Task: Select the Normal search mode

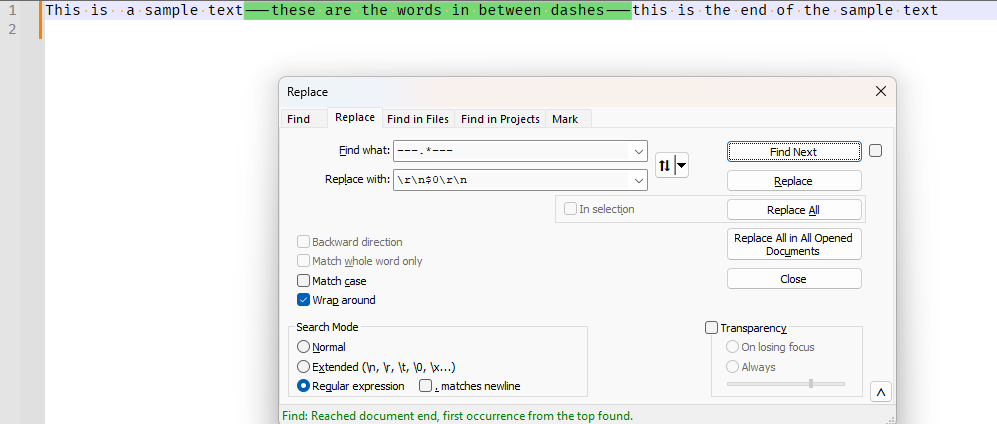Action: pyautogui.click(x=304, y=347)
